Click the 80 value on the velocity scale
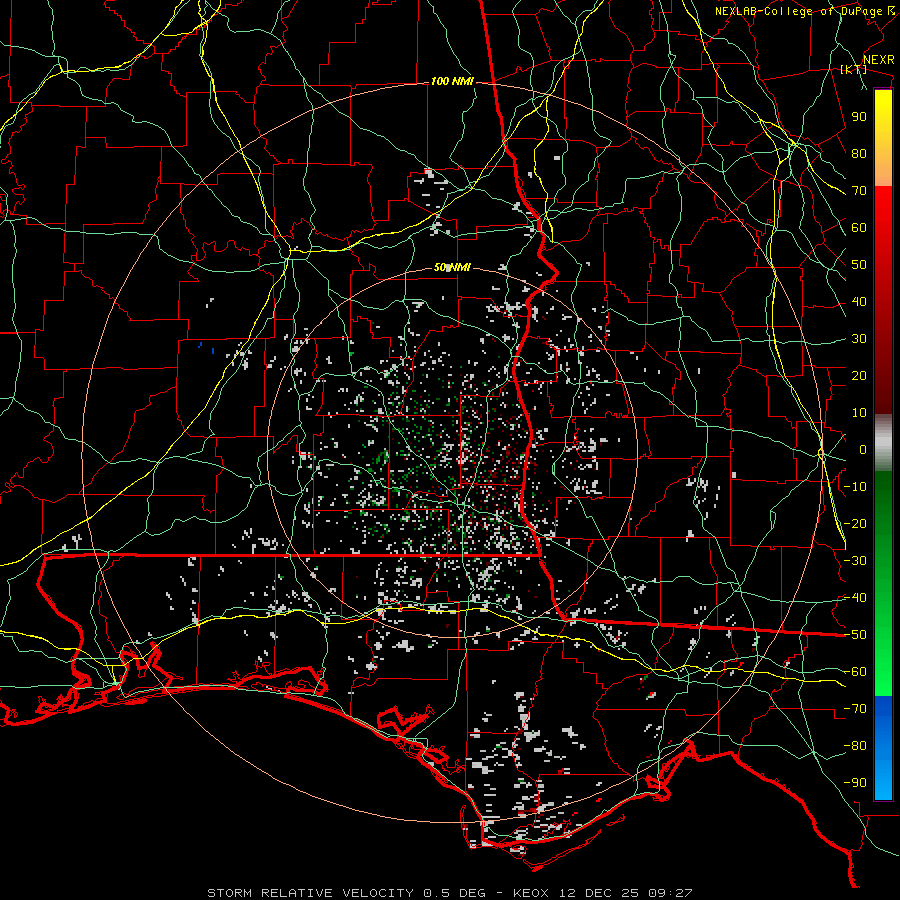The image size is (900, 900). click(x=859, y=154)
